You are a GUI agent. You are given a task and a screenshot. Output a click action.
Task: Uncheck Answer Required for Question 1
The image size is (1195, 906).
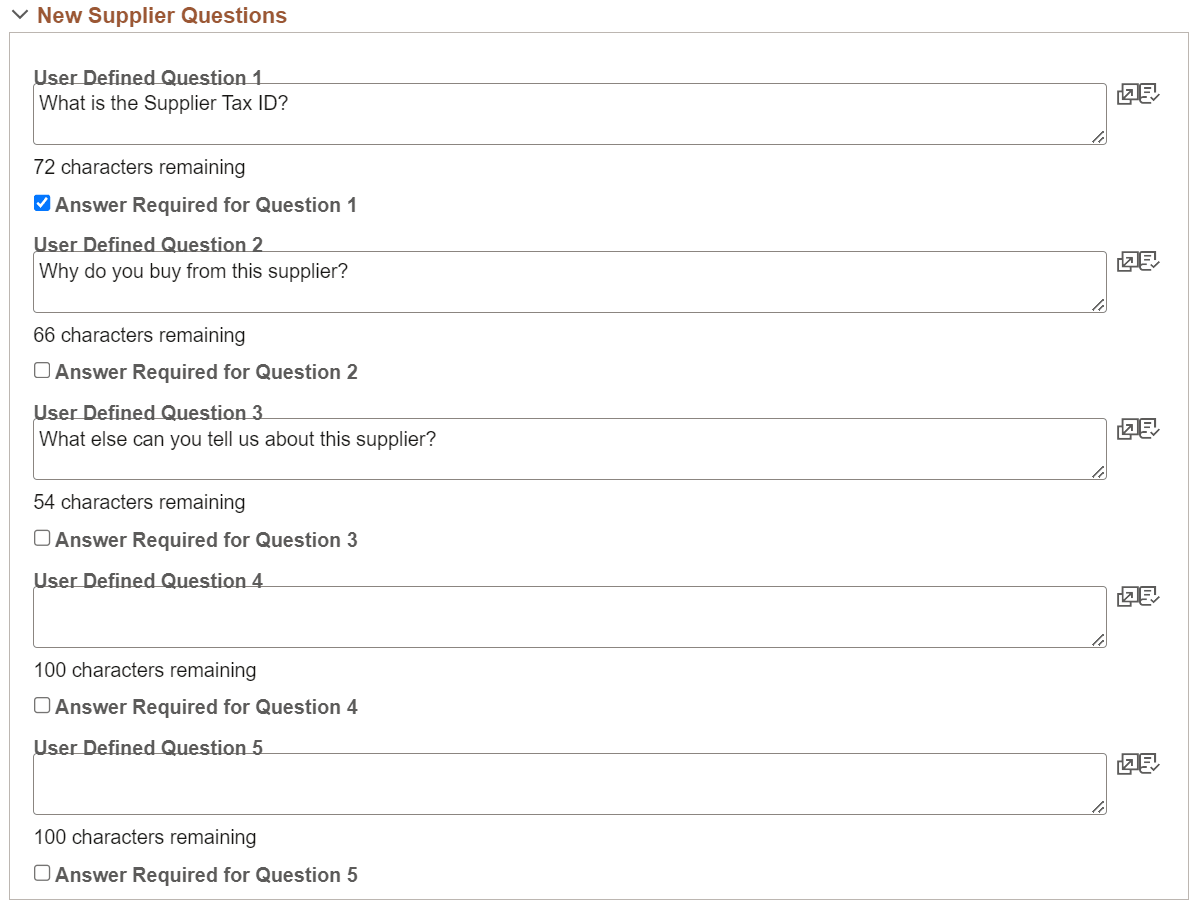(x=41, y=202)
